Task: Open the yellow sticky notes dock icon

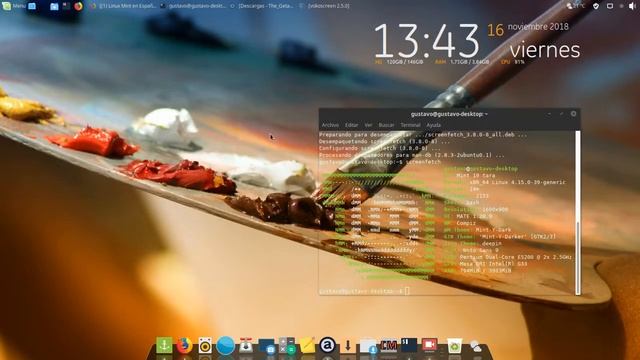Action: click(x=307, y=345)
